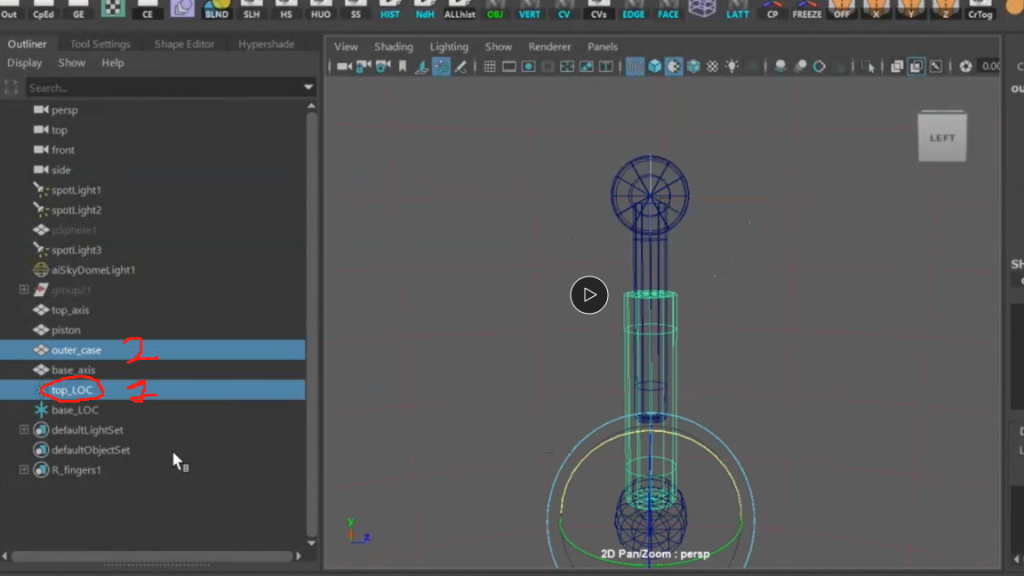Viewport: 1024px width, 576px height.
Task: Open the Outliner search dropdown arrow
Action: (x=308, y=88)
